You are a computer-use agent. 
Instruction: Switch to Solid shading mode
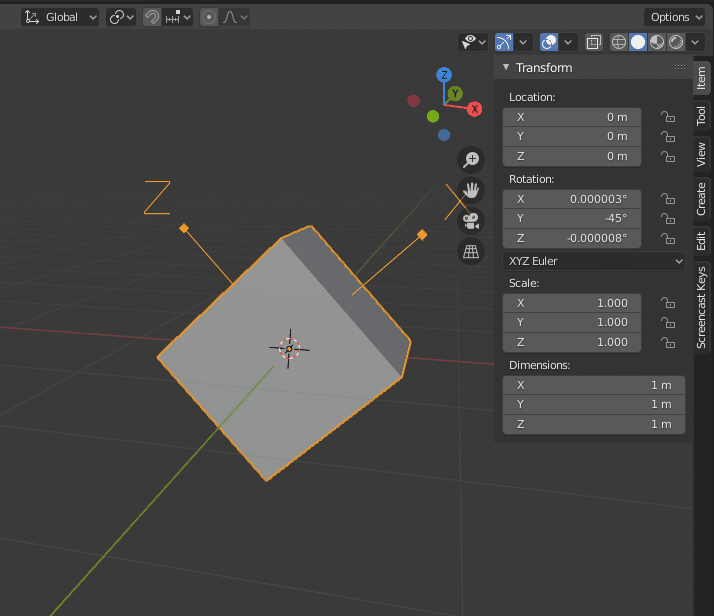tap(638, 42)
